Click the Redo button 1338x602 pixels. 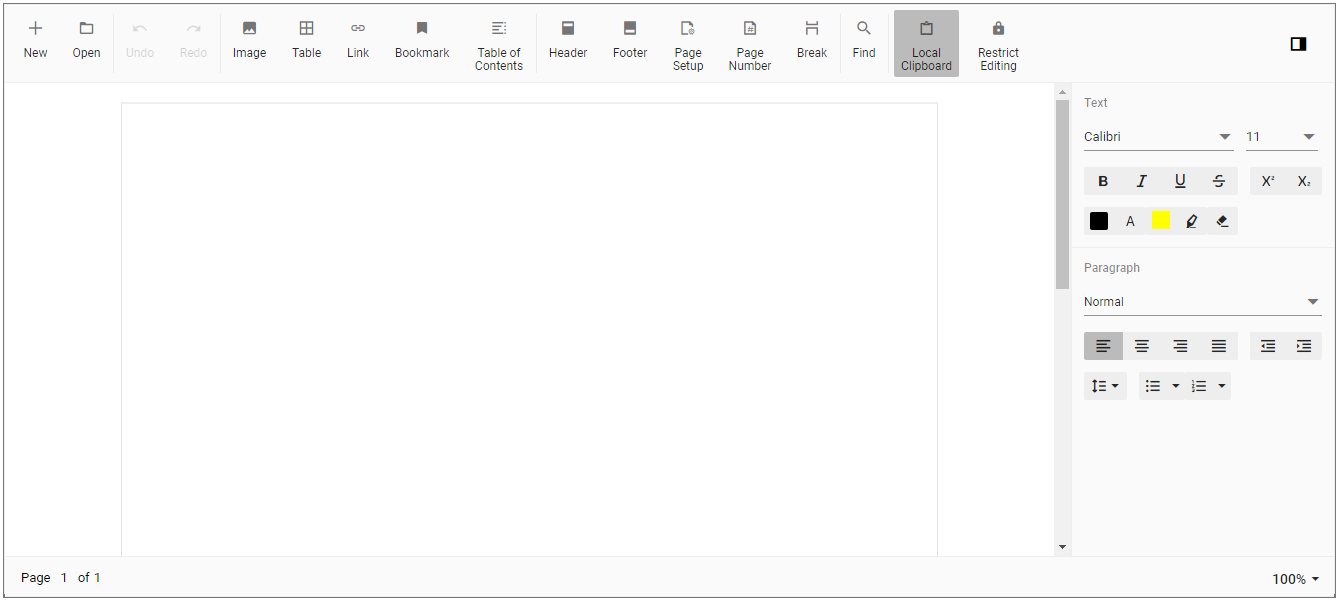tap(194, 42)
